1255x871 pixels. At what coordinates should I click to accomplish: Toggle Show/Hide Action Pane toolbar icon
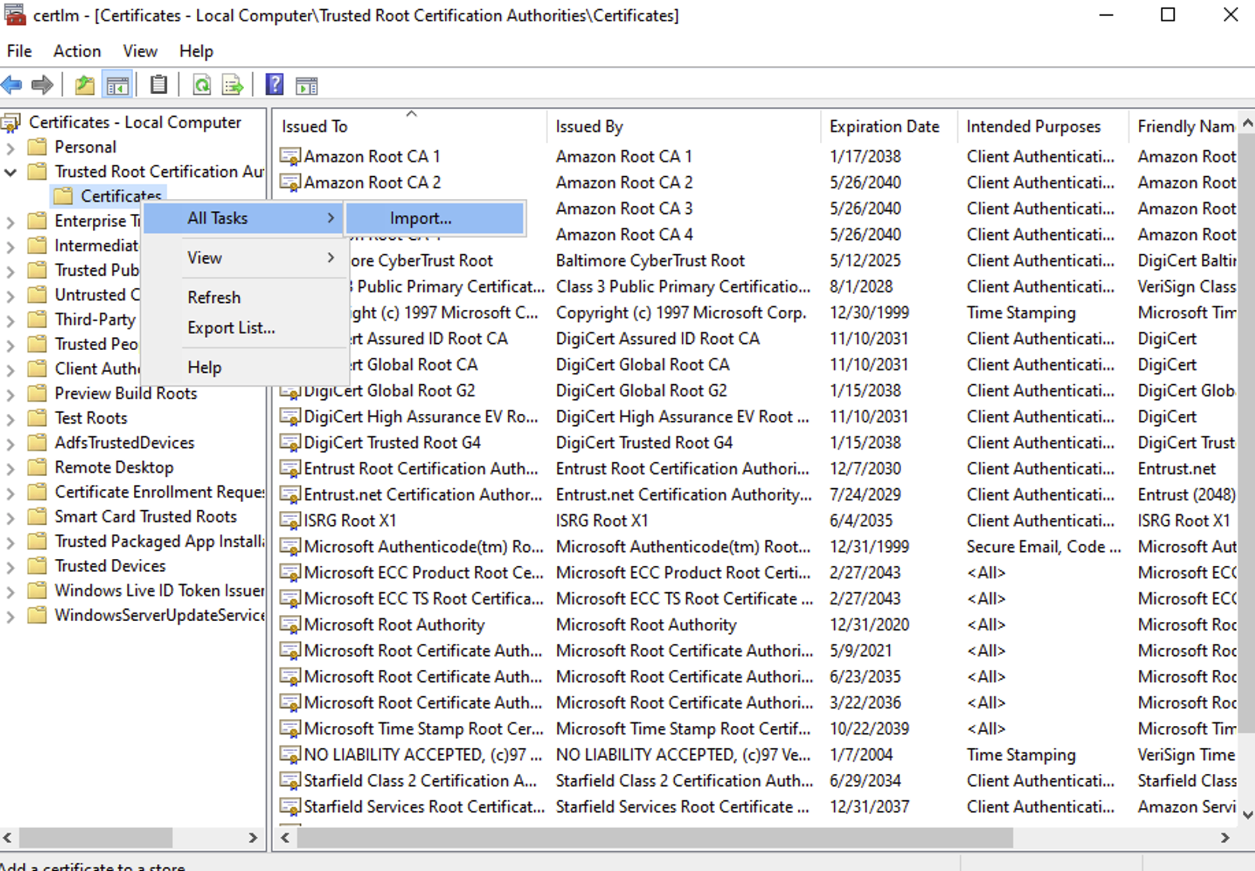307,86
